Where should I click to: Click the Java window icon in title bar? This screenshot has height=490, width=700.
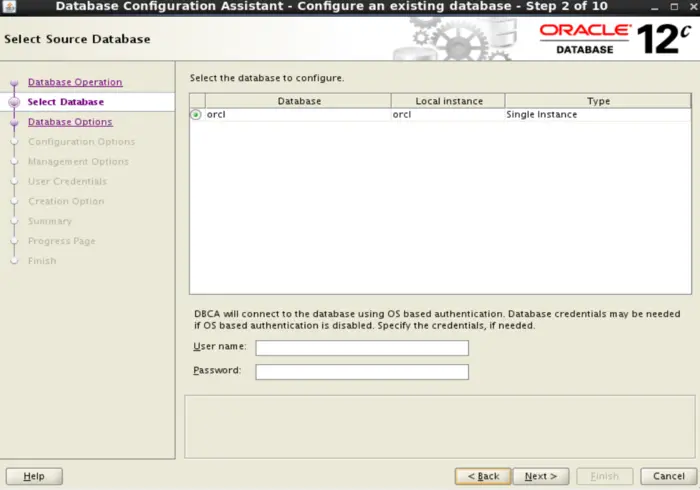[9, 6]
